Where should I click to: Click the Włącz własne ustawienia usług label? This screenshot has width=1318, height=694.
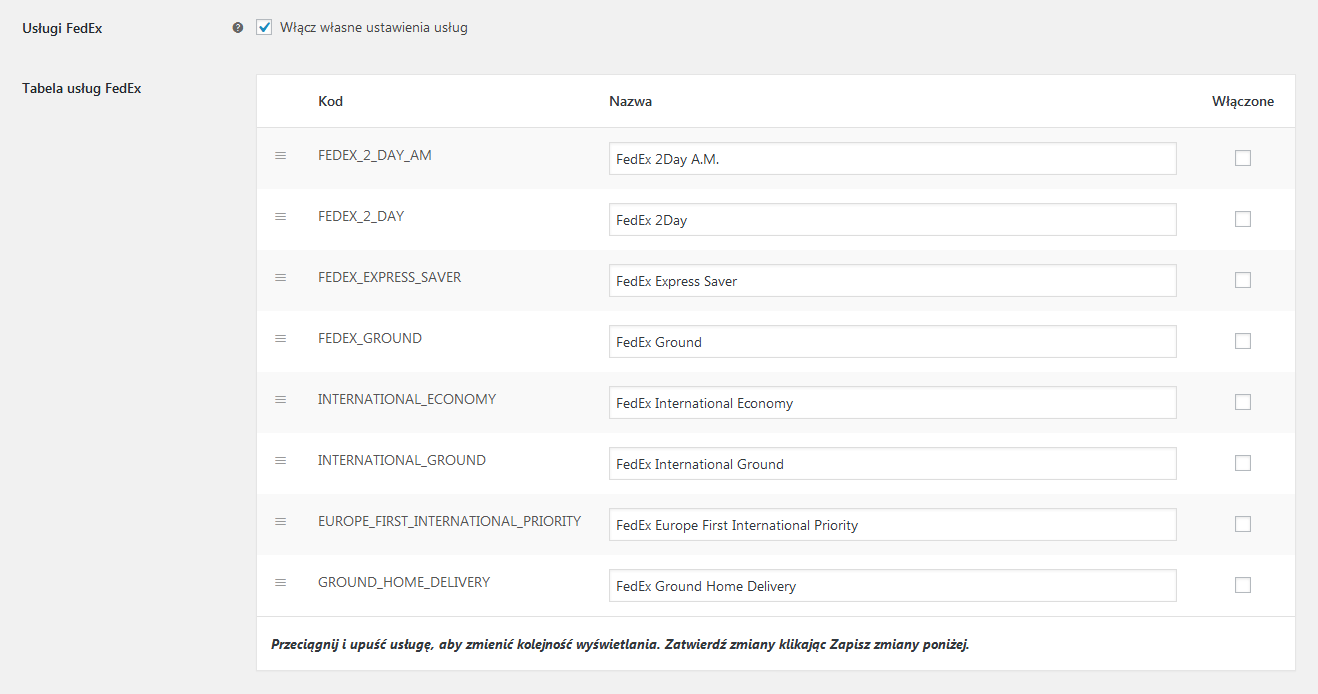click(x=374, y=28)
